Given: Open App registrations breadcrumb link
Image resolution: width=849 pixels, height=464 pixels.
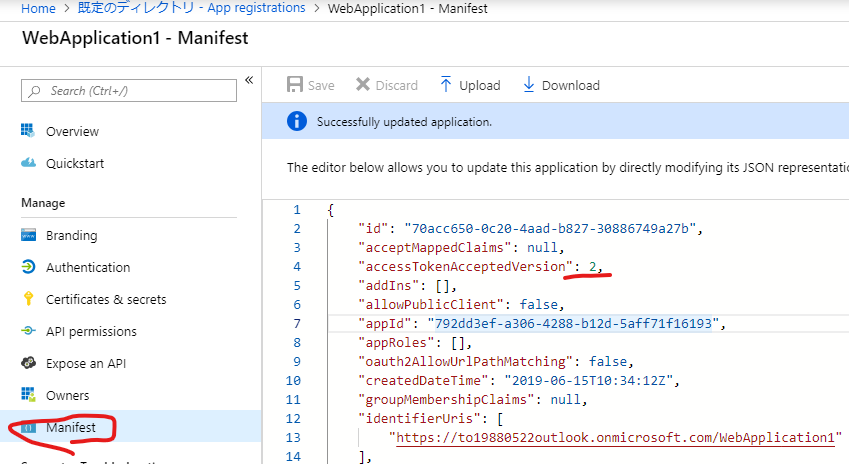Looking at the screenshot, I should tap(191, 8).
